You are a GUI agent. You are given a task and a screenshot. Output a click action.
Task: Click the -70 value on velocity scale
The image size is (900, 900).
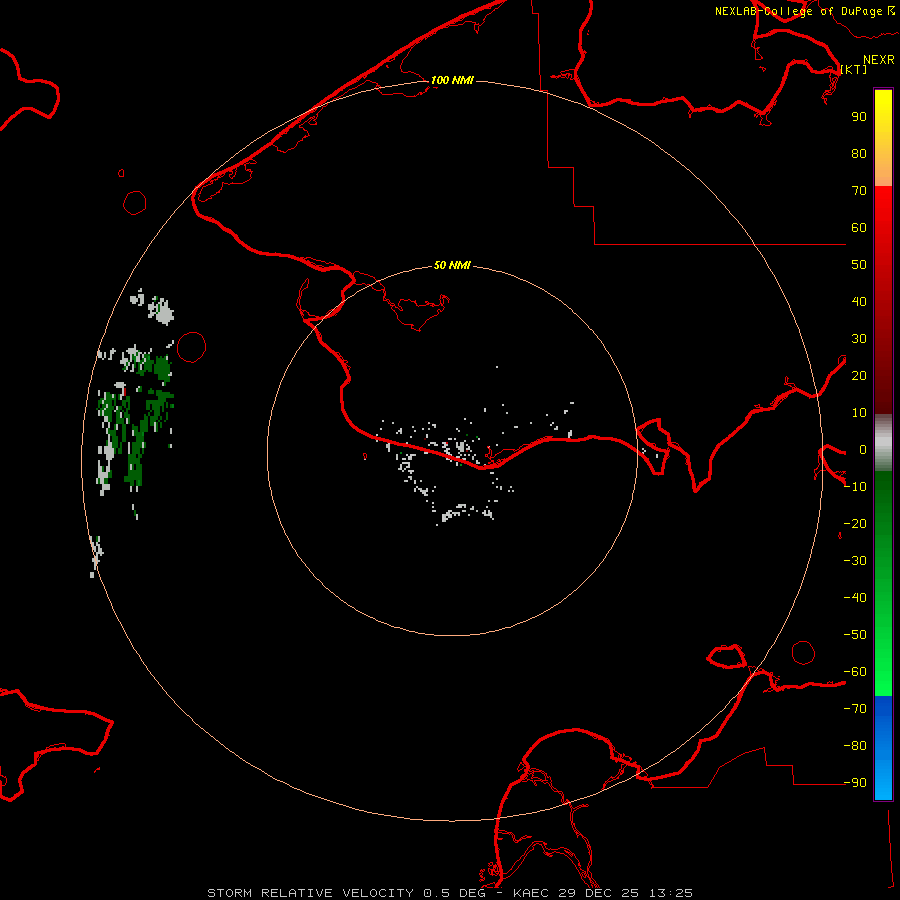855,709
